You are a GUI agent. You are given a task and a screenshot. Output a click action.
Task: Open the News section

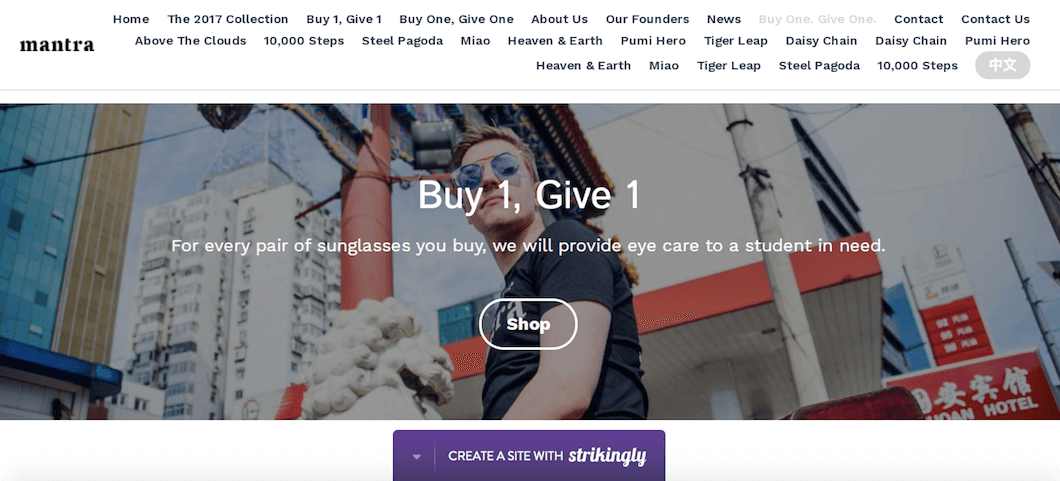tap(723, 19)
